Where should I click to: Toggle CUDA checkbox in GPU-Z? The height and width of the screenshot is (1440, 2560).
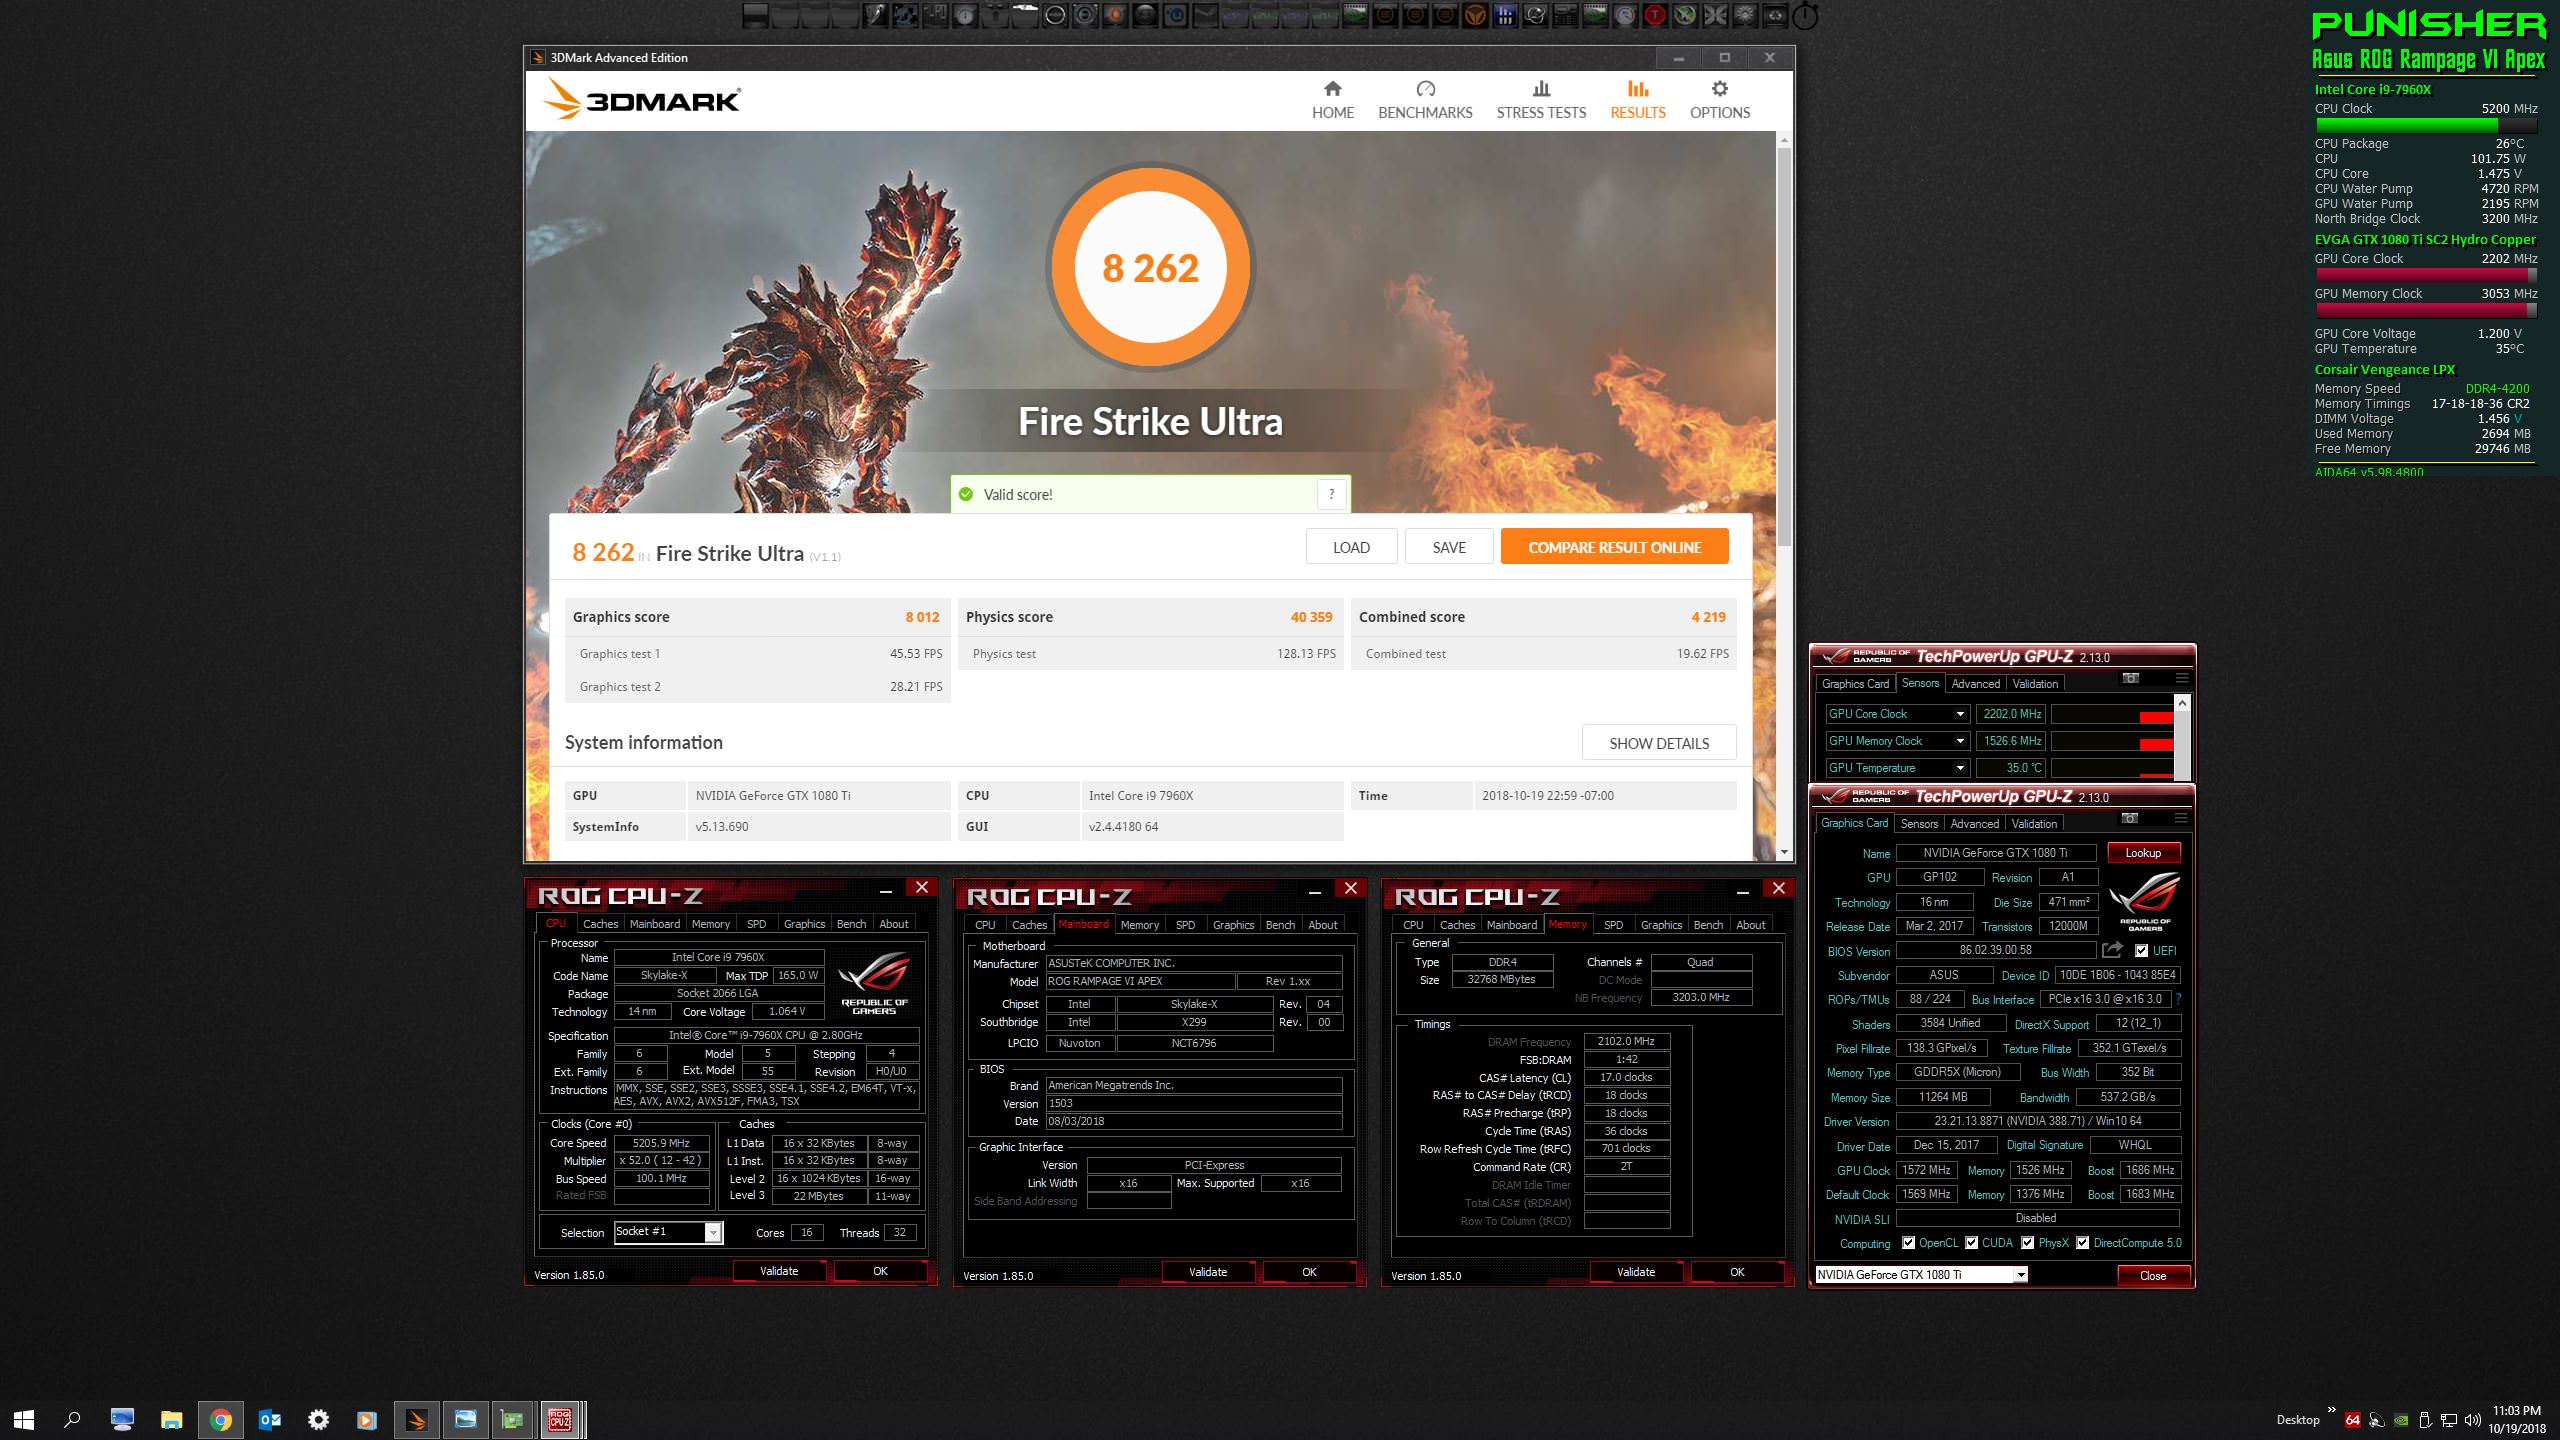[1971, 1243]
